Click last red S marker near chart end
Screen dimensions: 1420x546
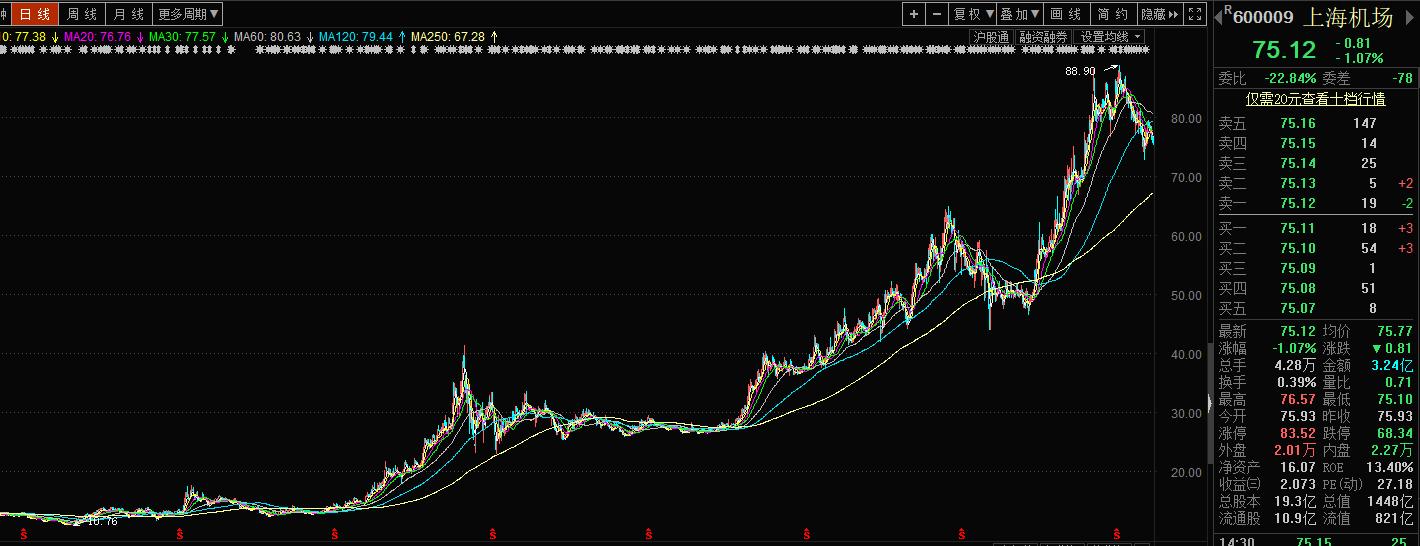(1119, 535)
